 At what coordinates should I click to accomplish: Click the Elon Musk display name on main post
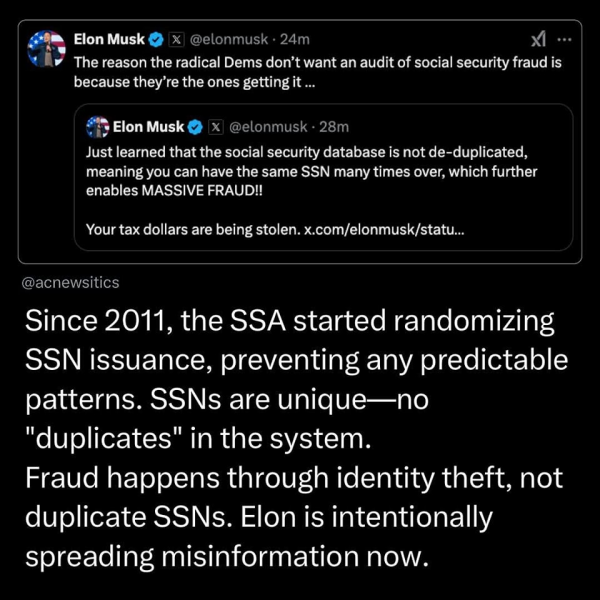[x=109, y=39]
